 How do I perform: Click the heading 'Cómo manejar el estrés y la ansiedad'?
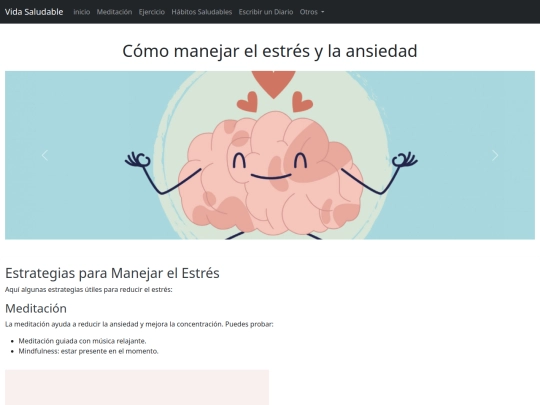(270, 51)
